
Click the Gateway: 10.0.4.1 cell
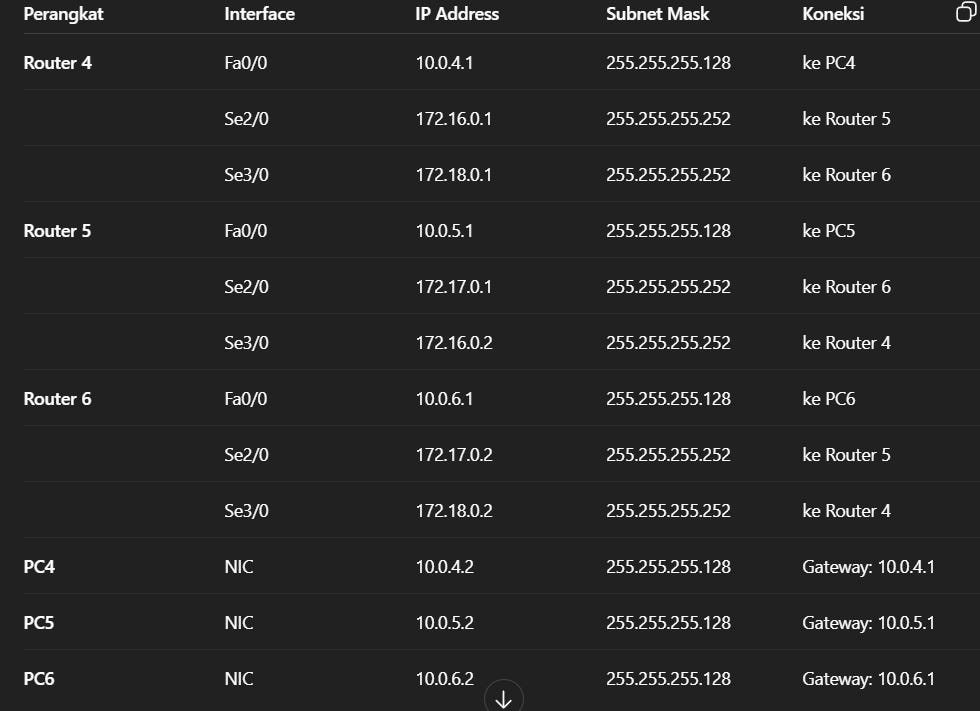pos(868,567)
